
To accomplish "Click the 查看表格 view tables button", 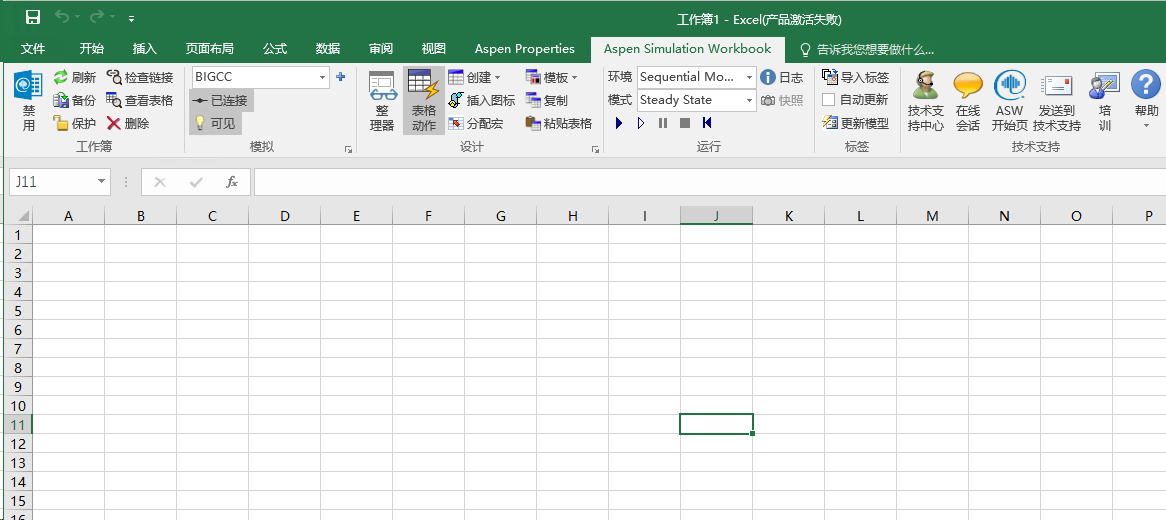I will [x=140, y=100].
